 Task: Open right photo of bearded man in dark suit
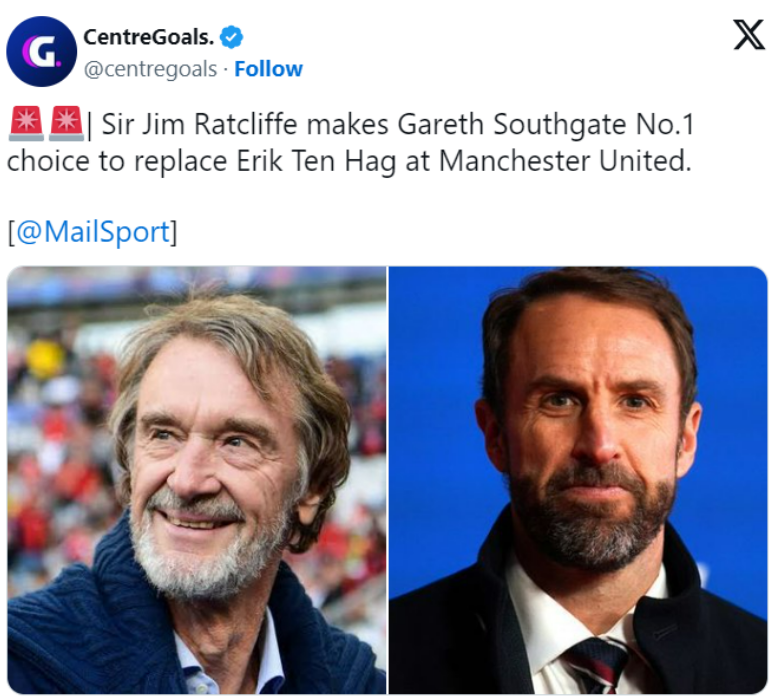[x=578, y=480]
